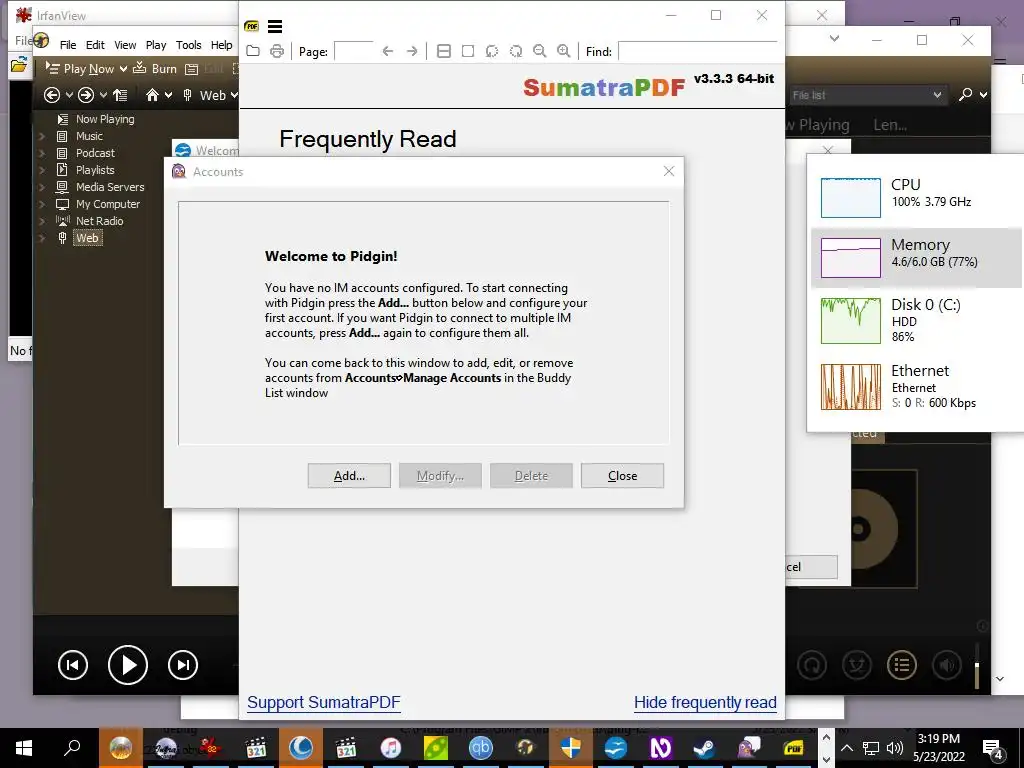Click the up-one-level icon in media player
Screen dimensions: 1024x768
pyautogui.click(x=120, y=95)
